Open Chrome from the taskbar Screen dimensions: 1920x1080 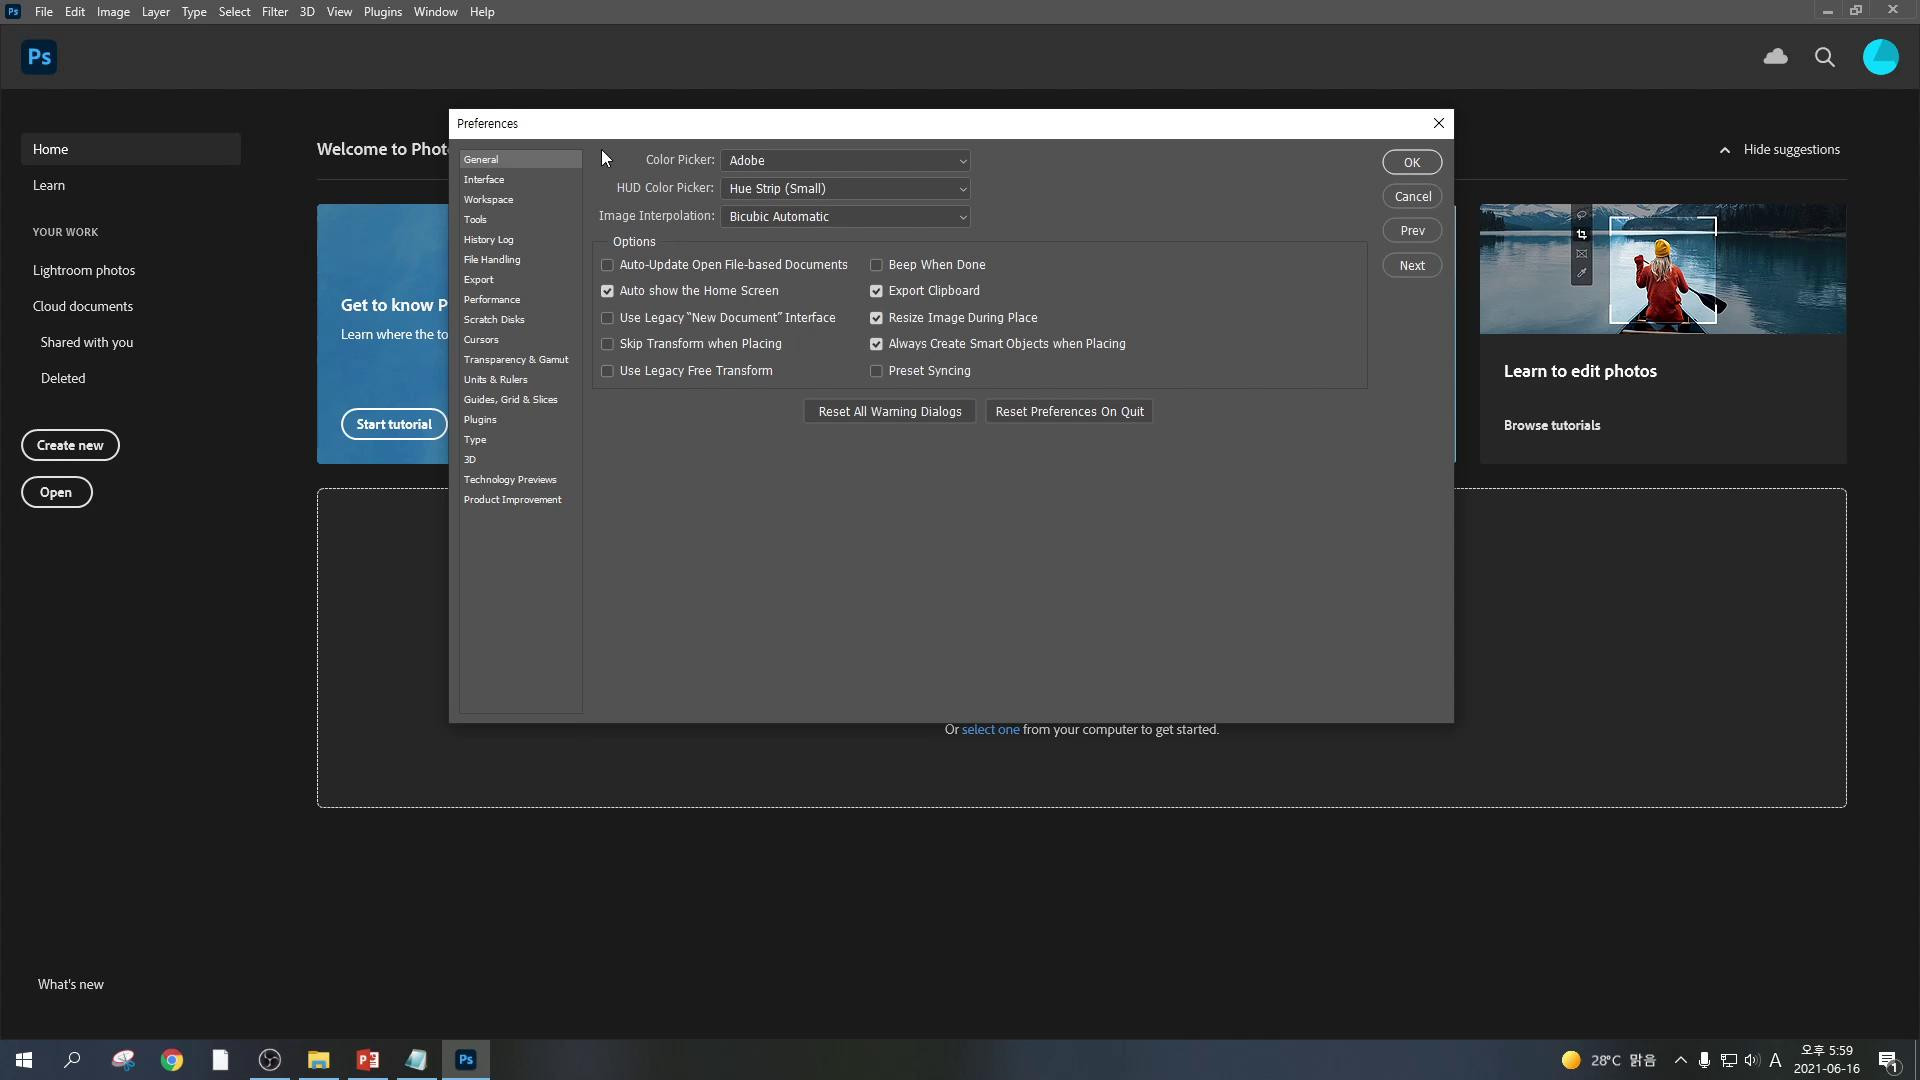[172, 1060]
